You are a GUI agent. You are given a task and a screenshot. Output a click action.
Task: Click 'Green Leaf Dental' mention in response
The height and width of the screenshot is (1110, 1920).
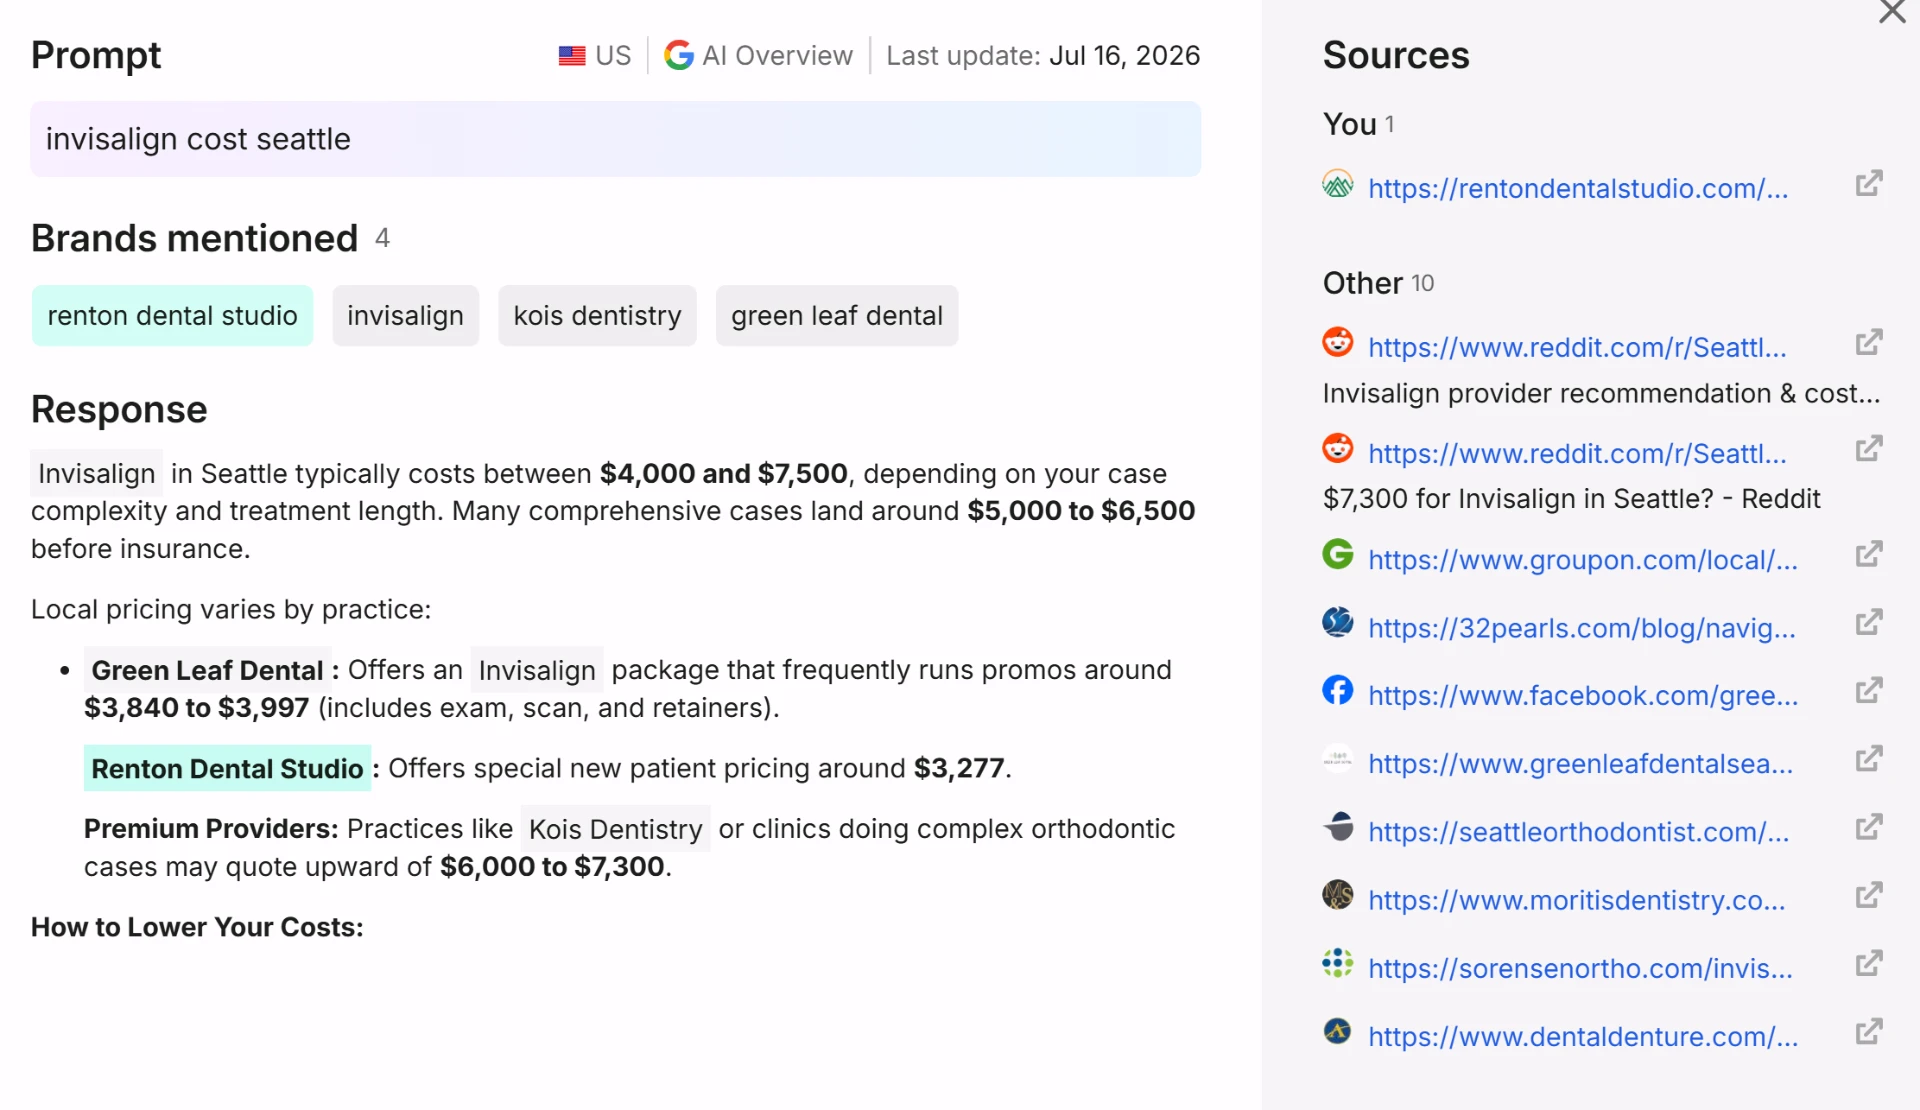pyautogui.click(x=207, y=670)
